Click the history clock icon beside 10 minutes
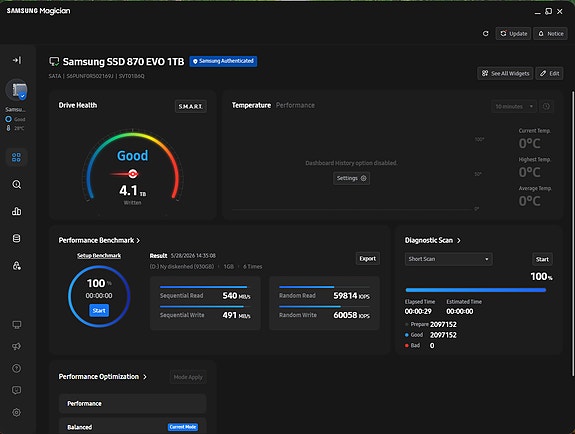 coord(546,106)
